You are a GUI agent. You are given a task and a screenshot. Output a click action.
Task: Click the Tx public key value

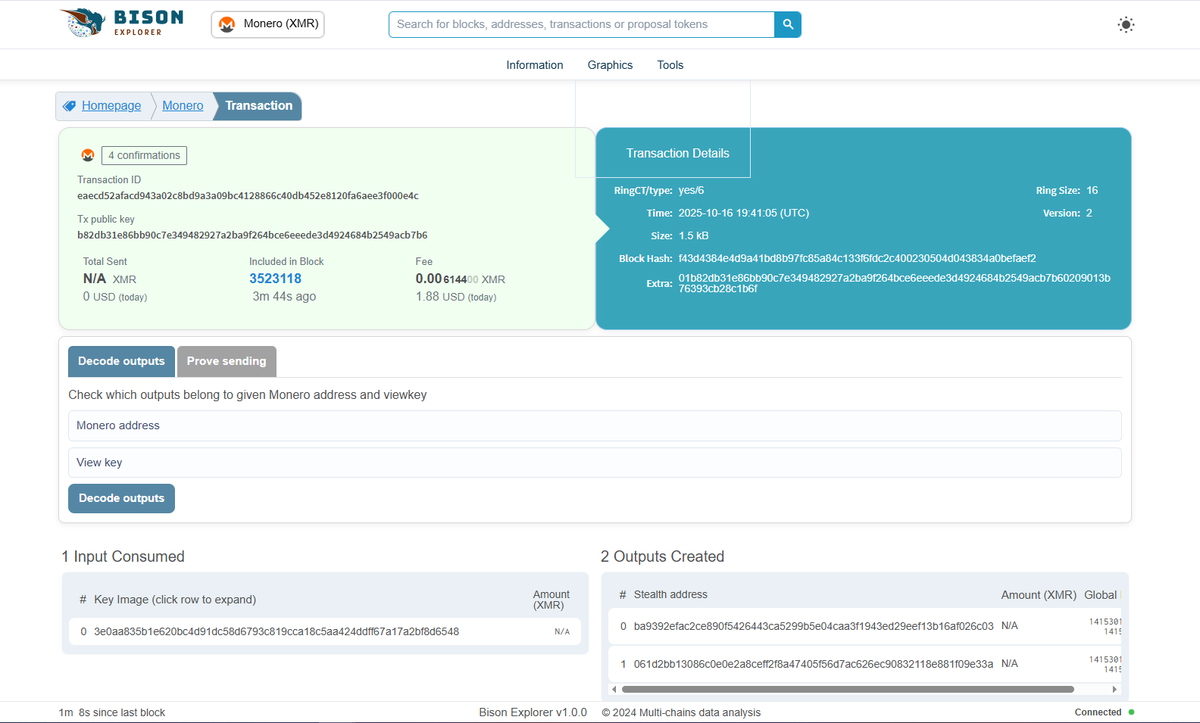tap(252, 235)
